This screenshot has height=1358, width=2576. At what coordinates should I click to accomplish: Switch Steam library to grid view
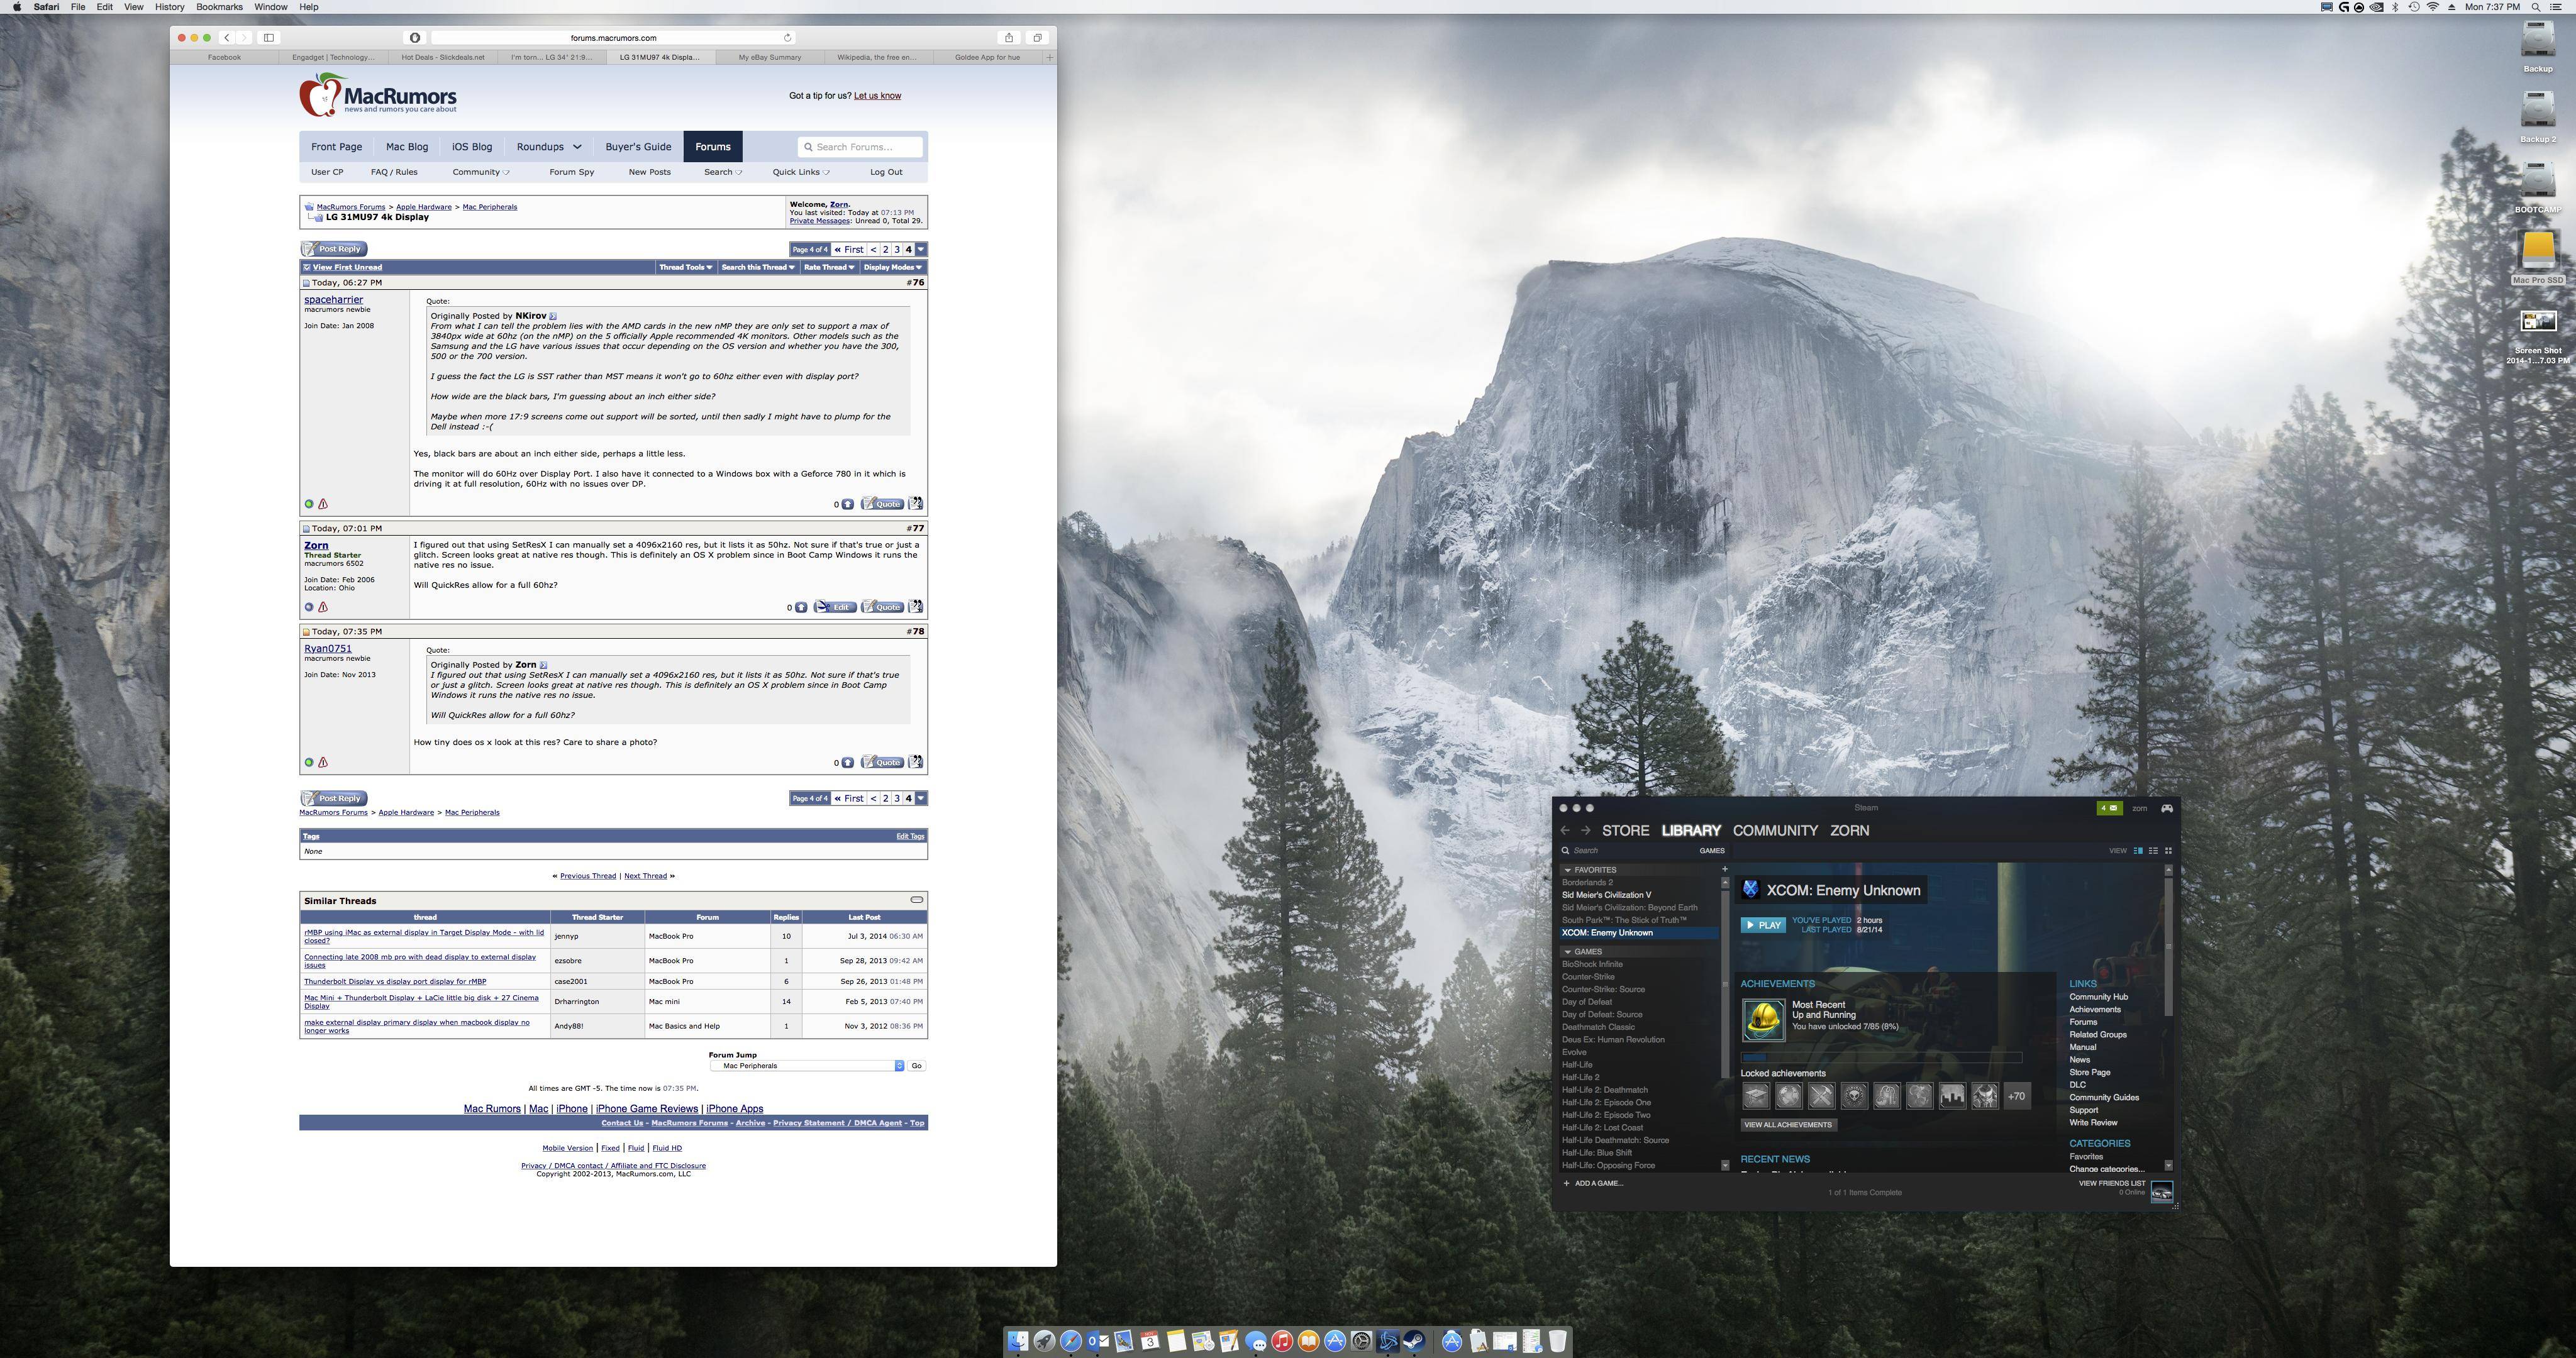(x=2168, y=851)
